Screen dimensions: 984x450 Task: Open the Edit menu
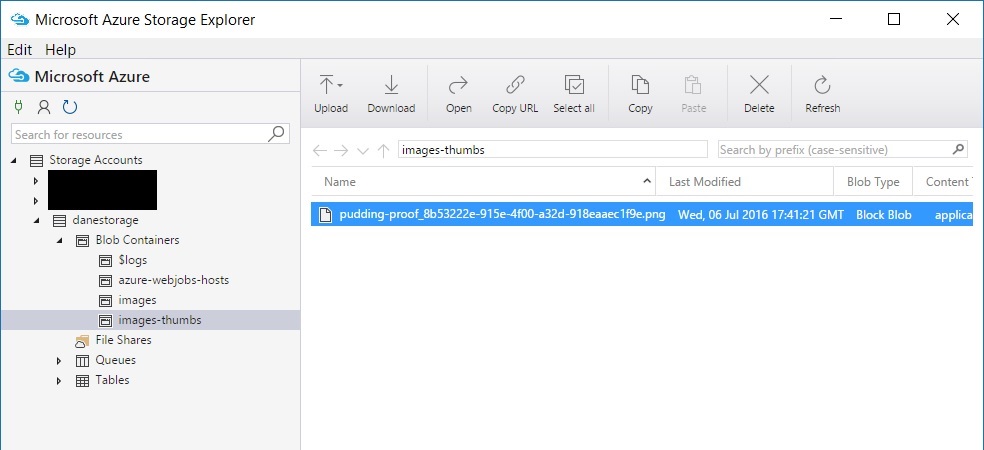[19, 50]
